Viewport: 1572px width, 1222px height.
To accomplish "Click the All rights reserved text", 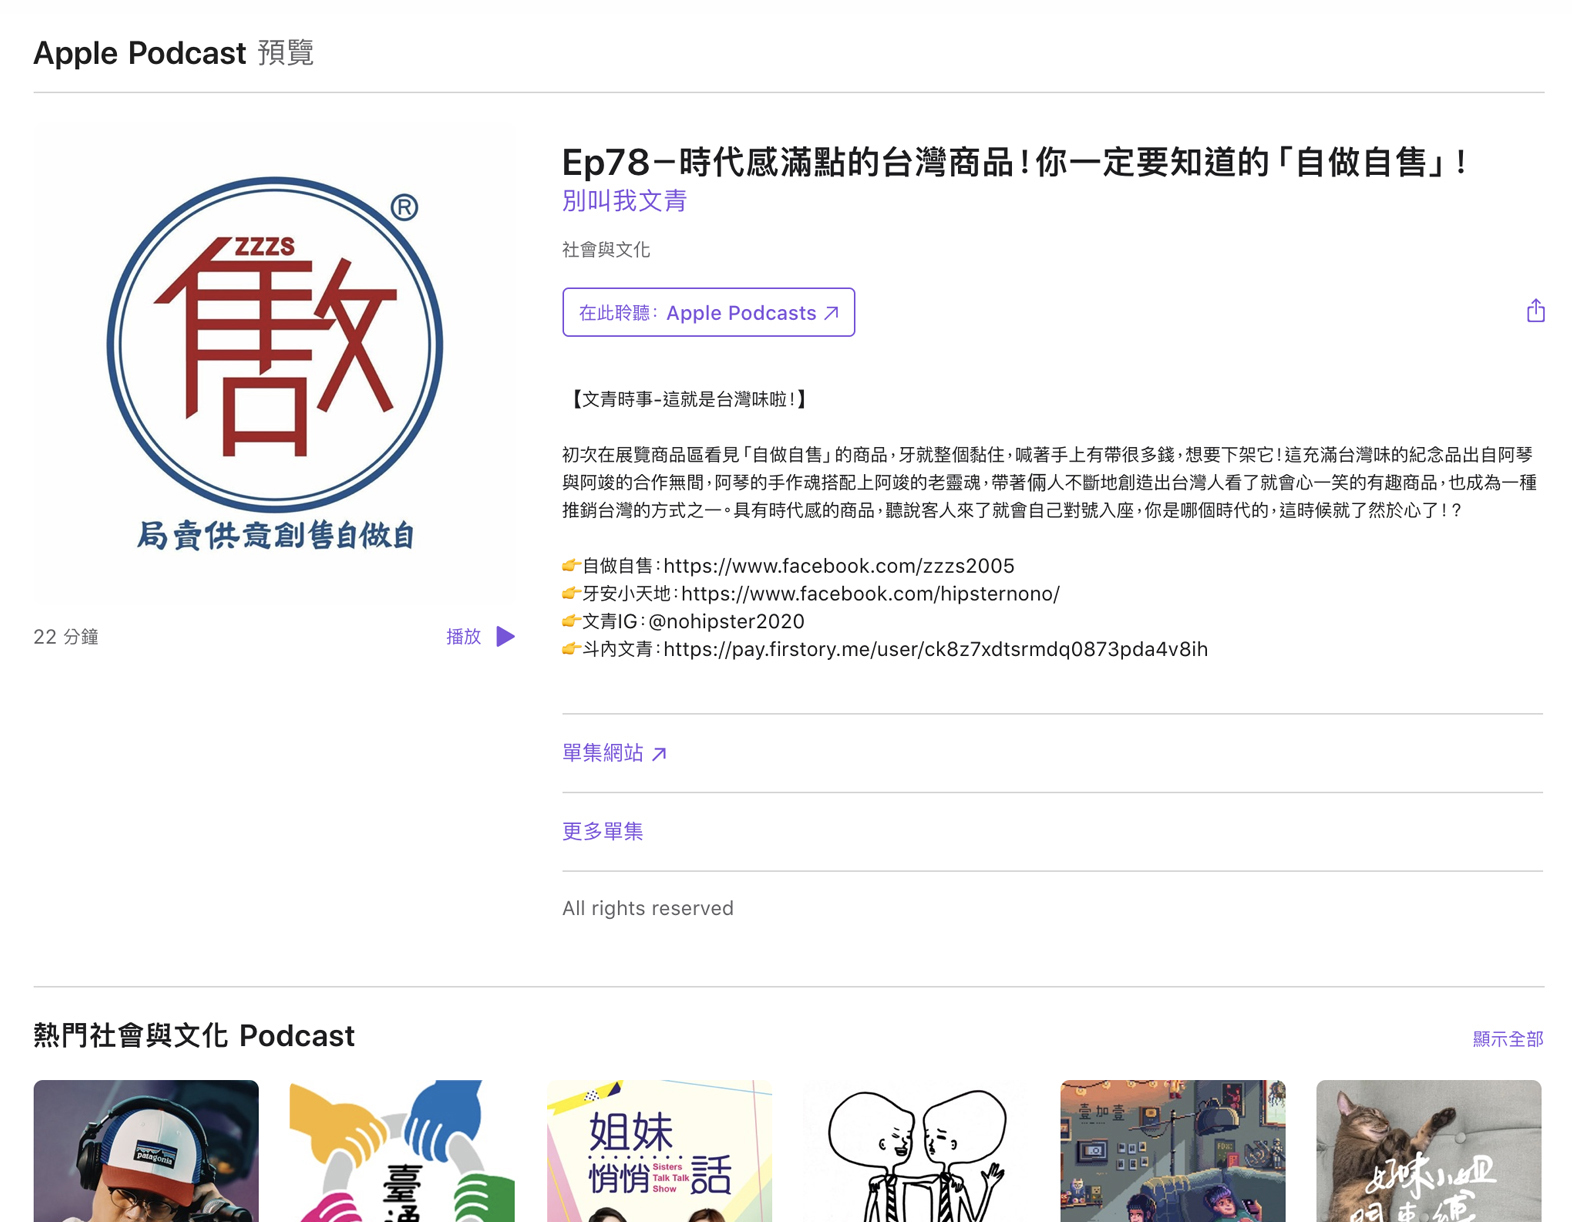I will click(648, 908).
